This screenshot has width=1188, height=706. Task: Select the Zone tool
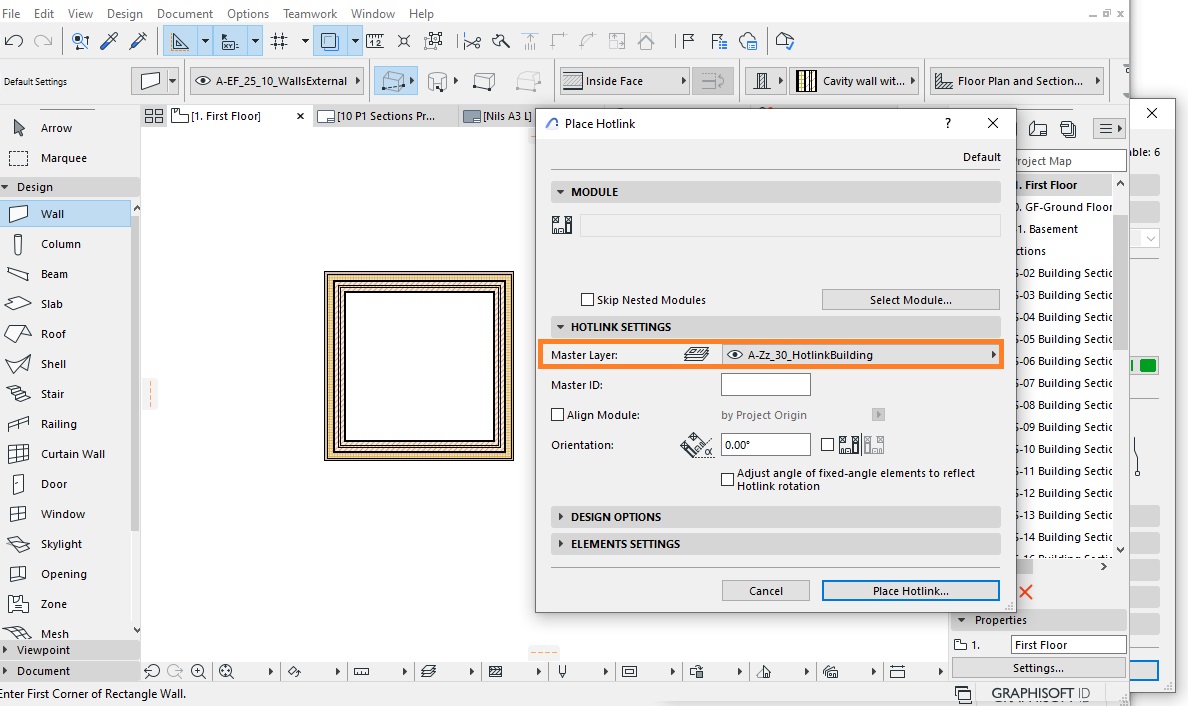tap(54, 604)
